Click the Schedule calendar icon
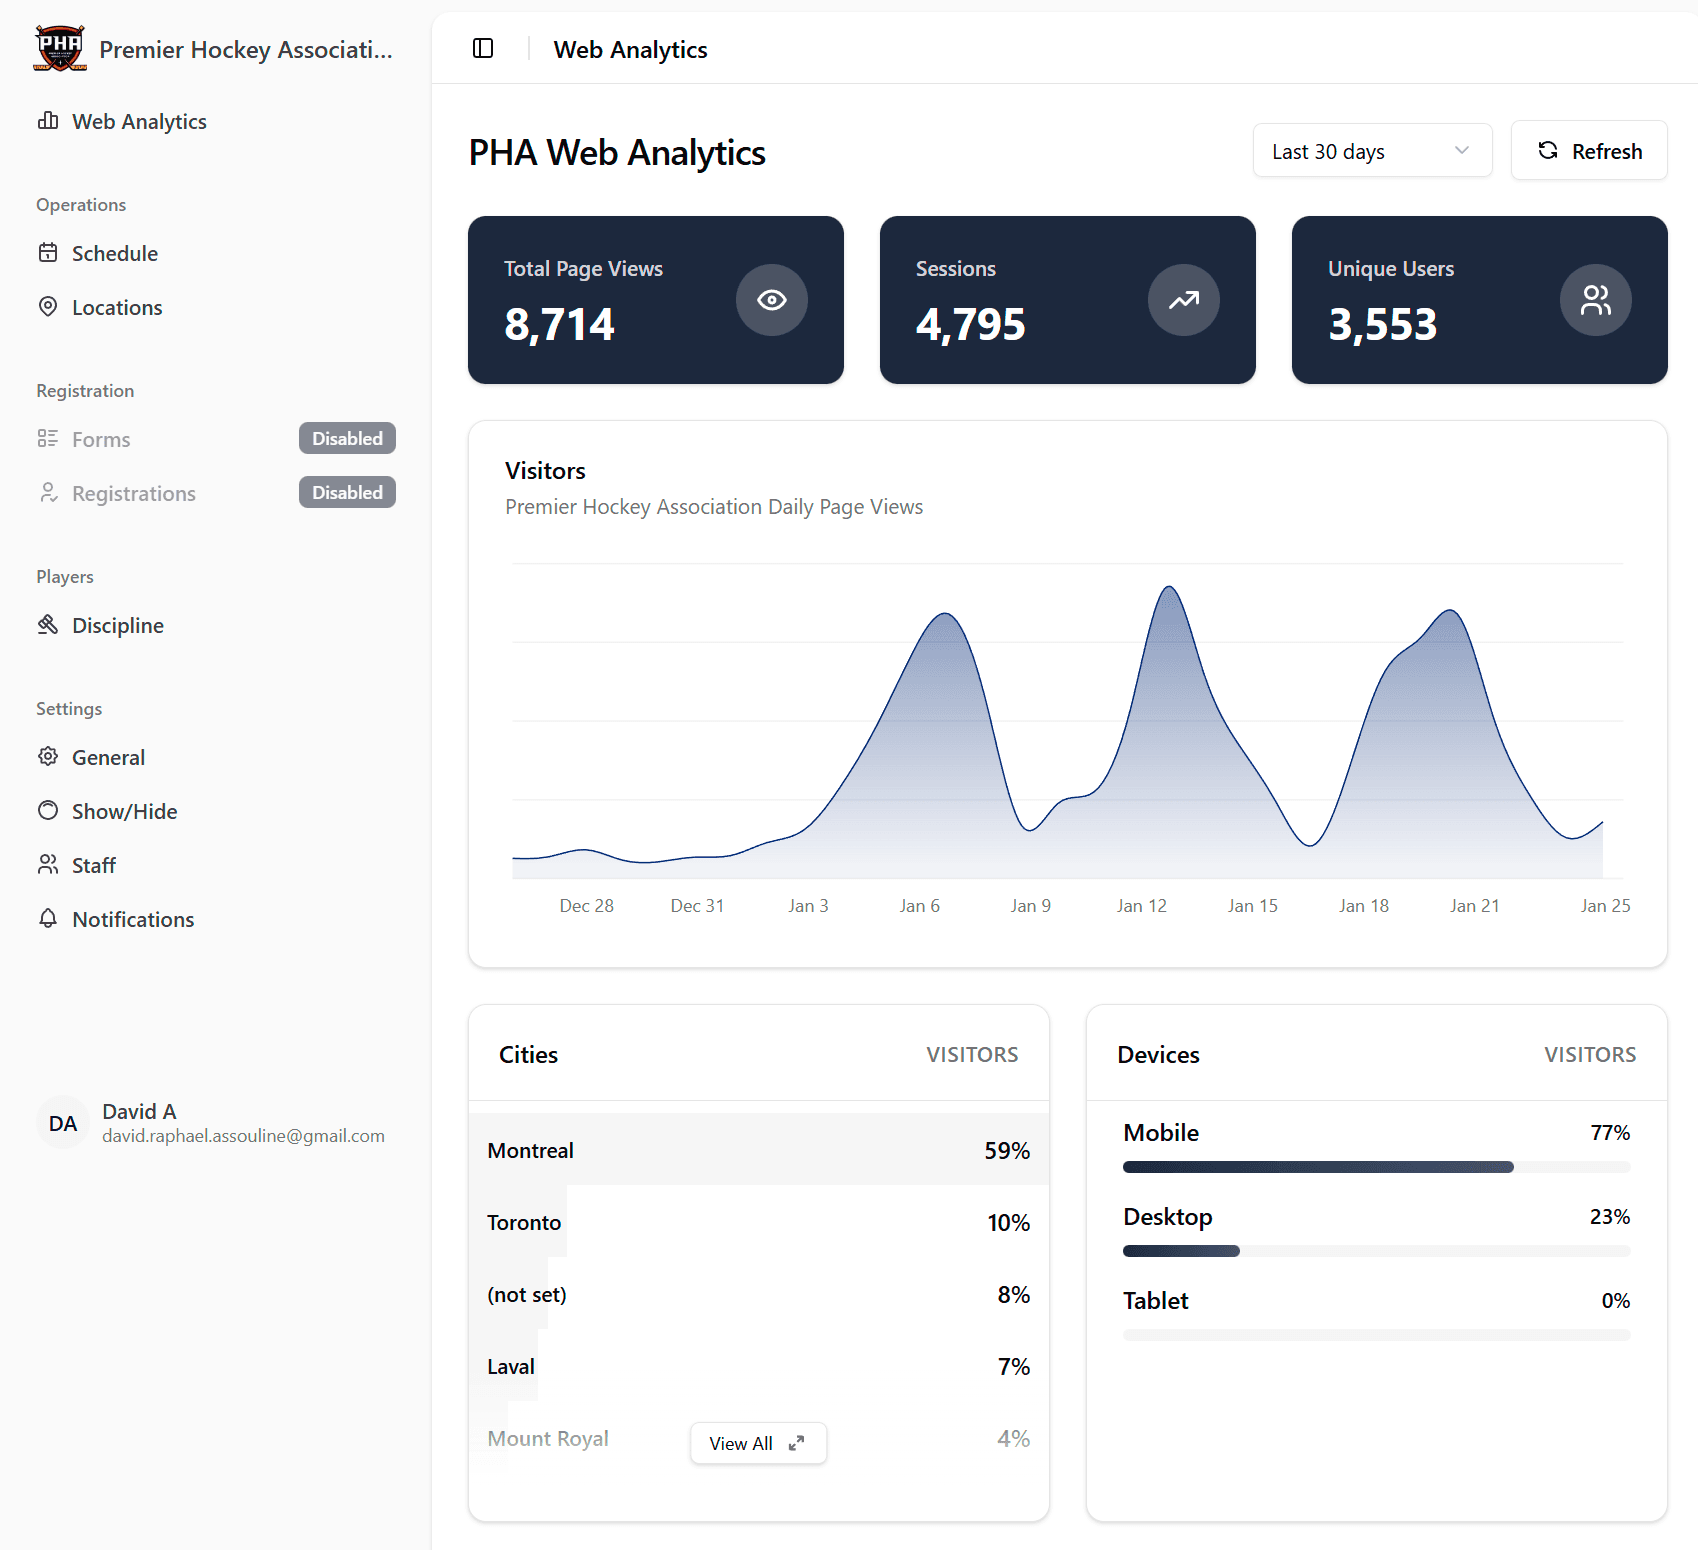This screenshot has width=1698, height=1550. tap(49, 253)
